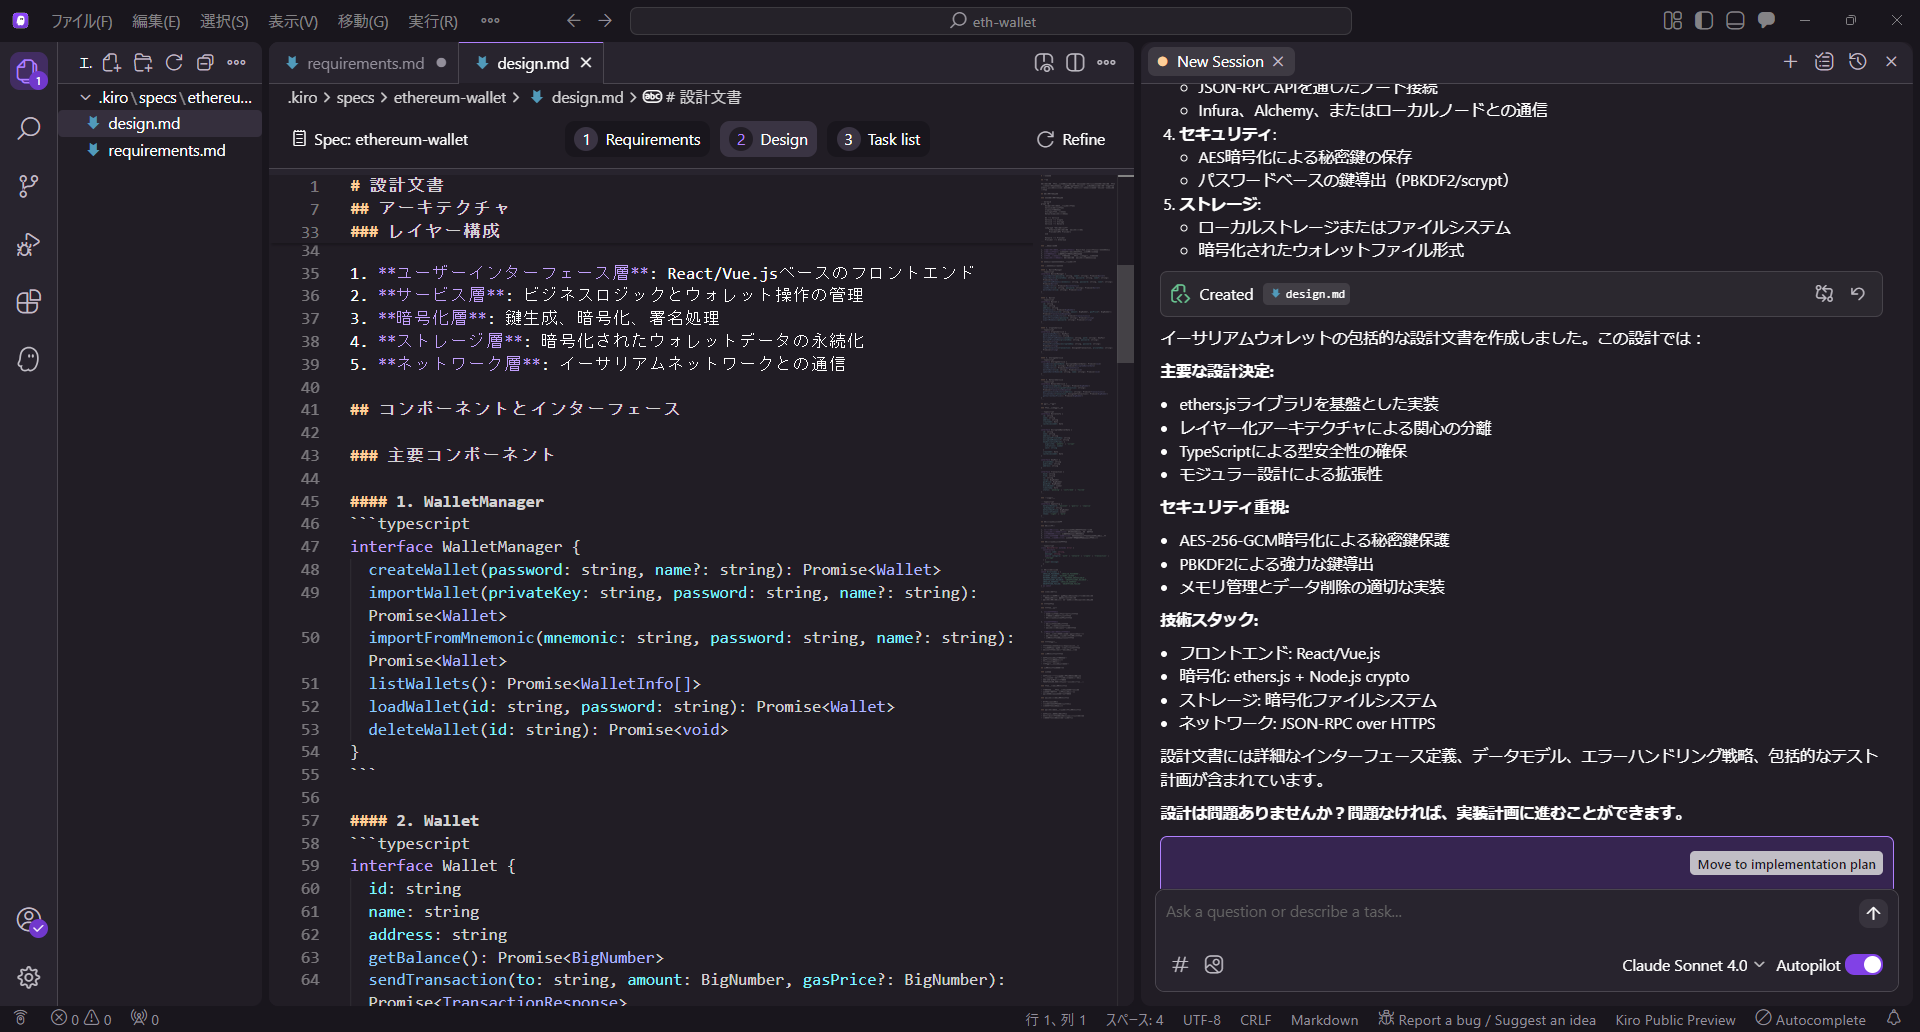
Task: Open Run and Debug view
Action: click(28, 244)
